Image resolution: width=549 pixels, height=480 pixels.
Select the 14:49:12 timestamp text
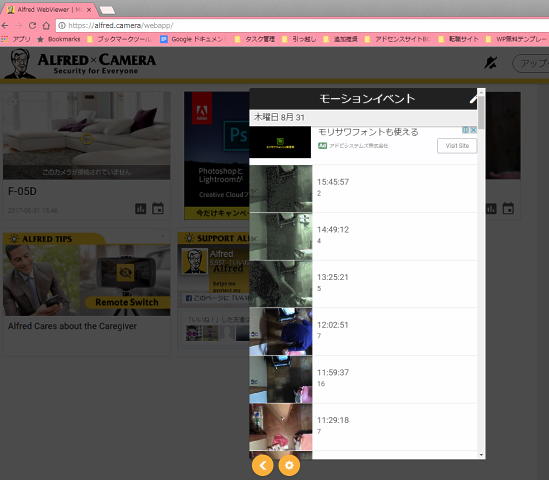point(333,230)
